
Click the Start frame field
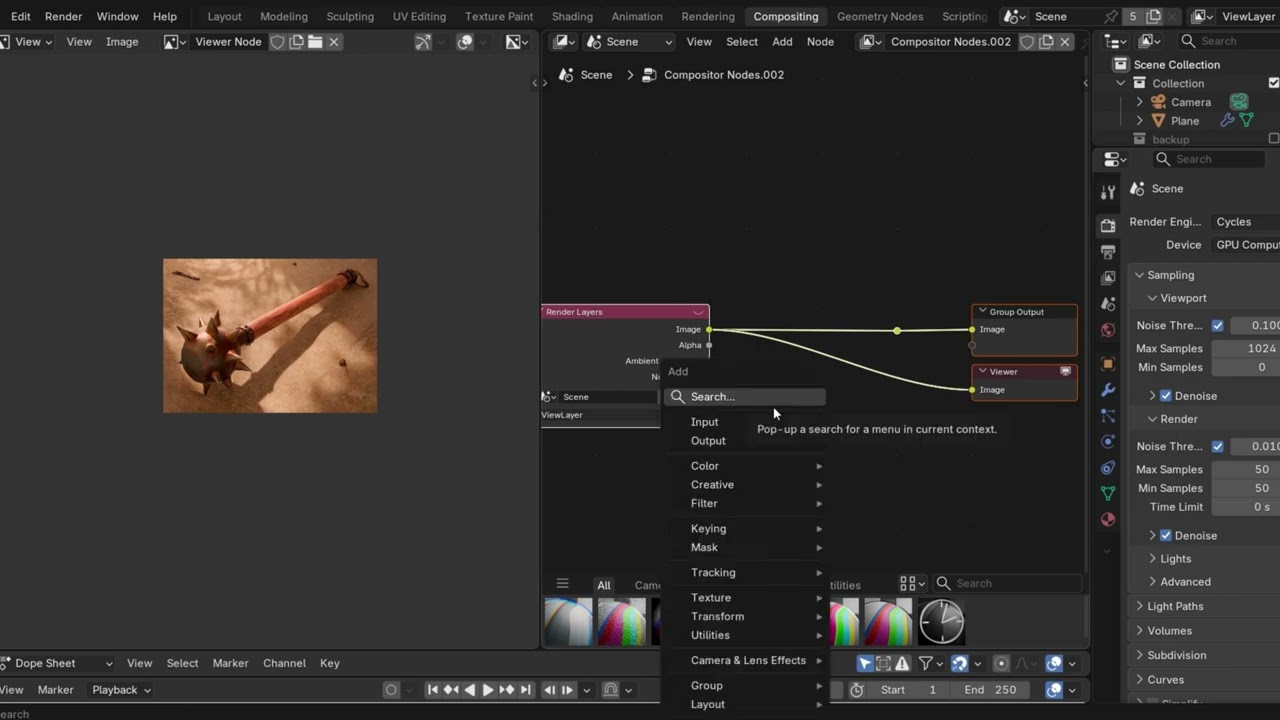(x=908, y=690)
